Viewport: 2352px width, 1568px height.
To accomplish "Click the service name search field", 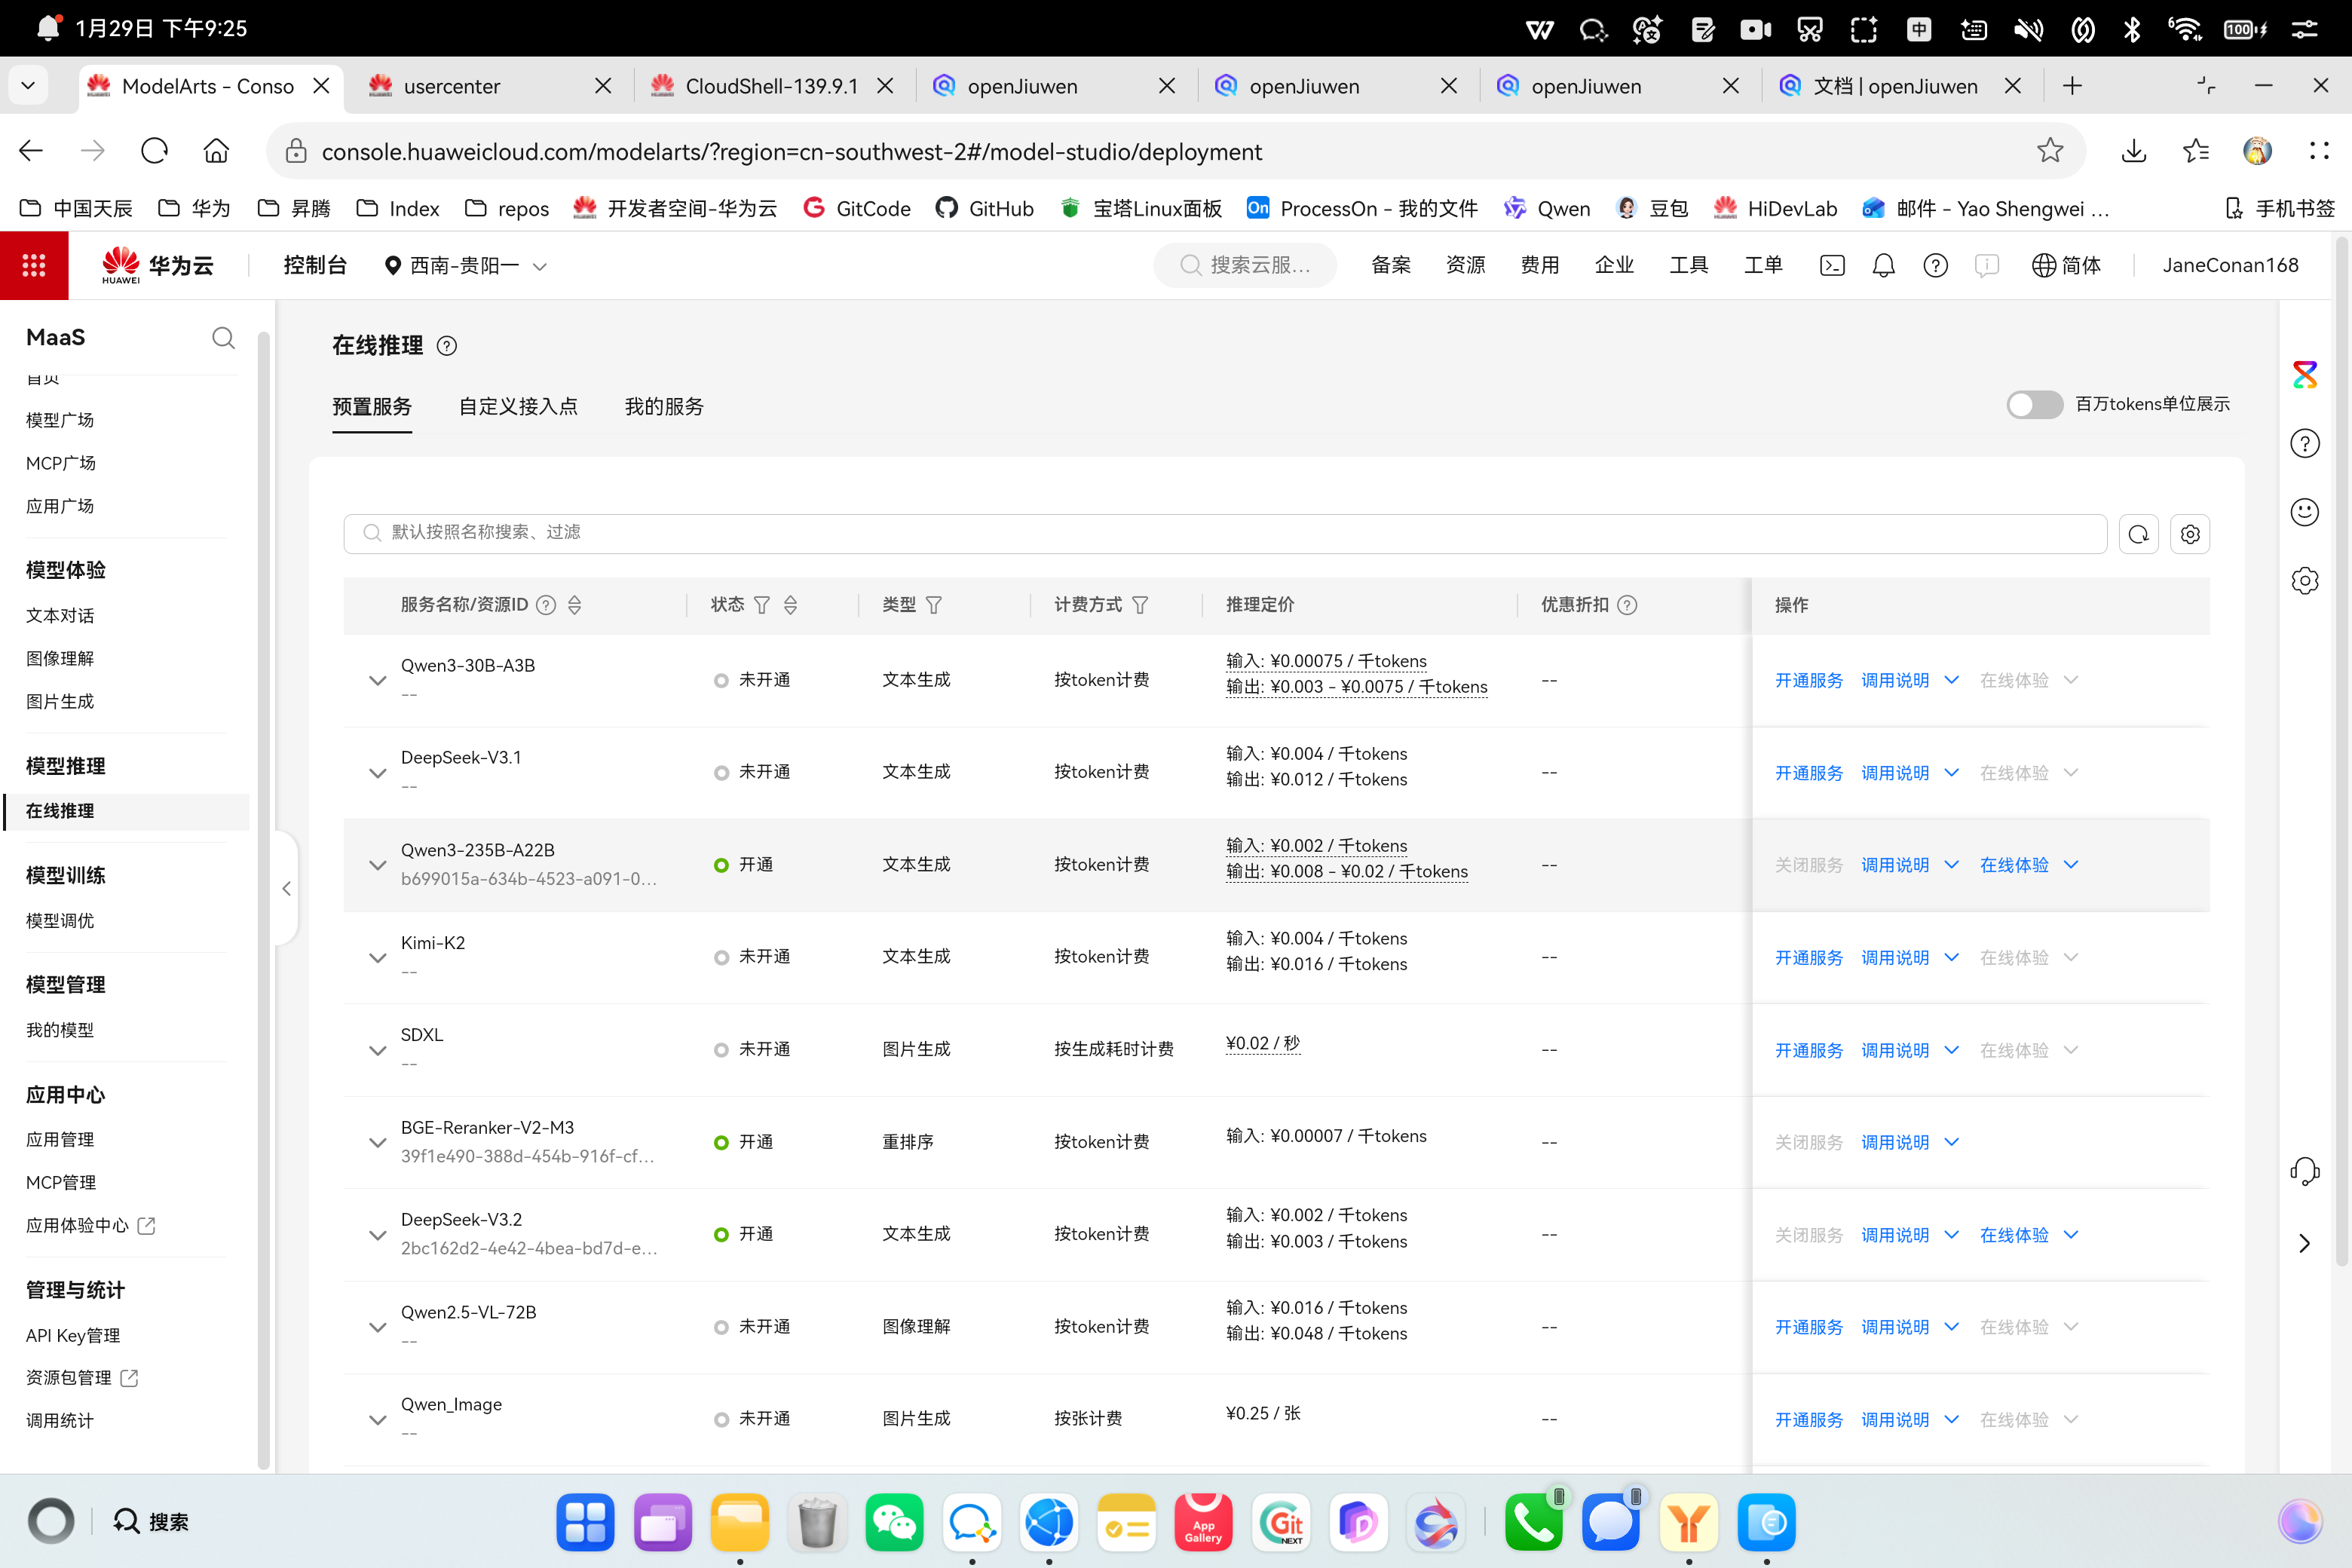I will click(1225, 532).
